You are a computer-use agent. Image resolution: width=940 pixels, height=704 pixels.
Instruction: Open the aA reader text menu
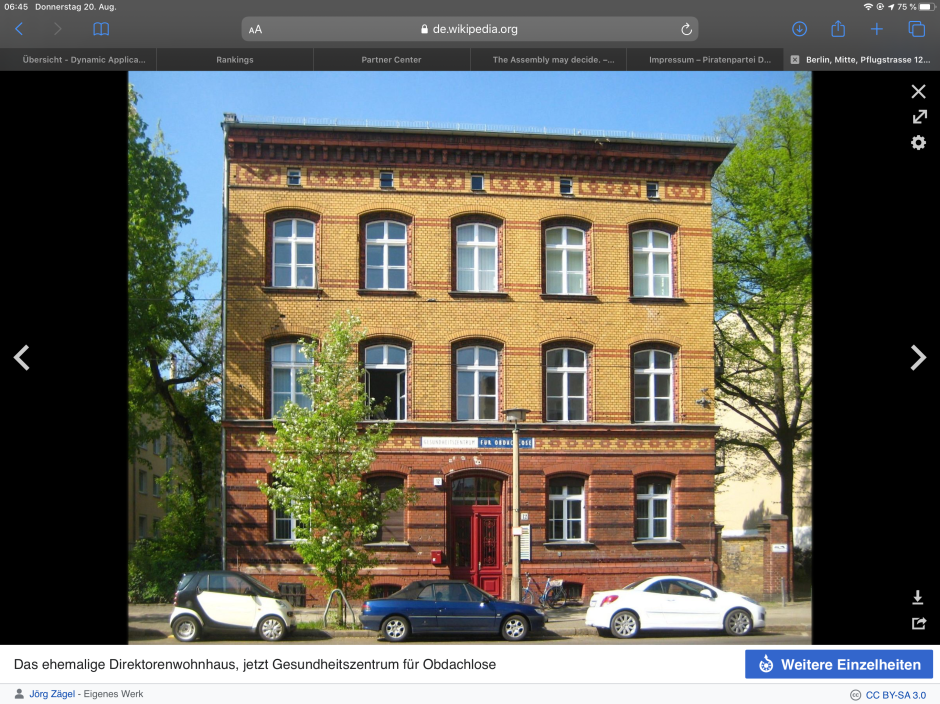coord(256,29)
